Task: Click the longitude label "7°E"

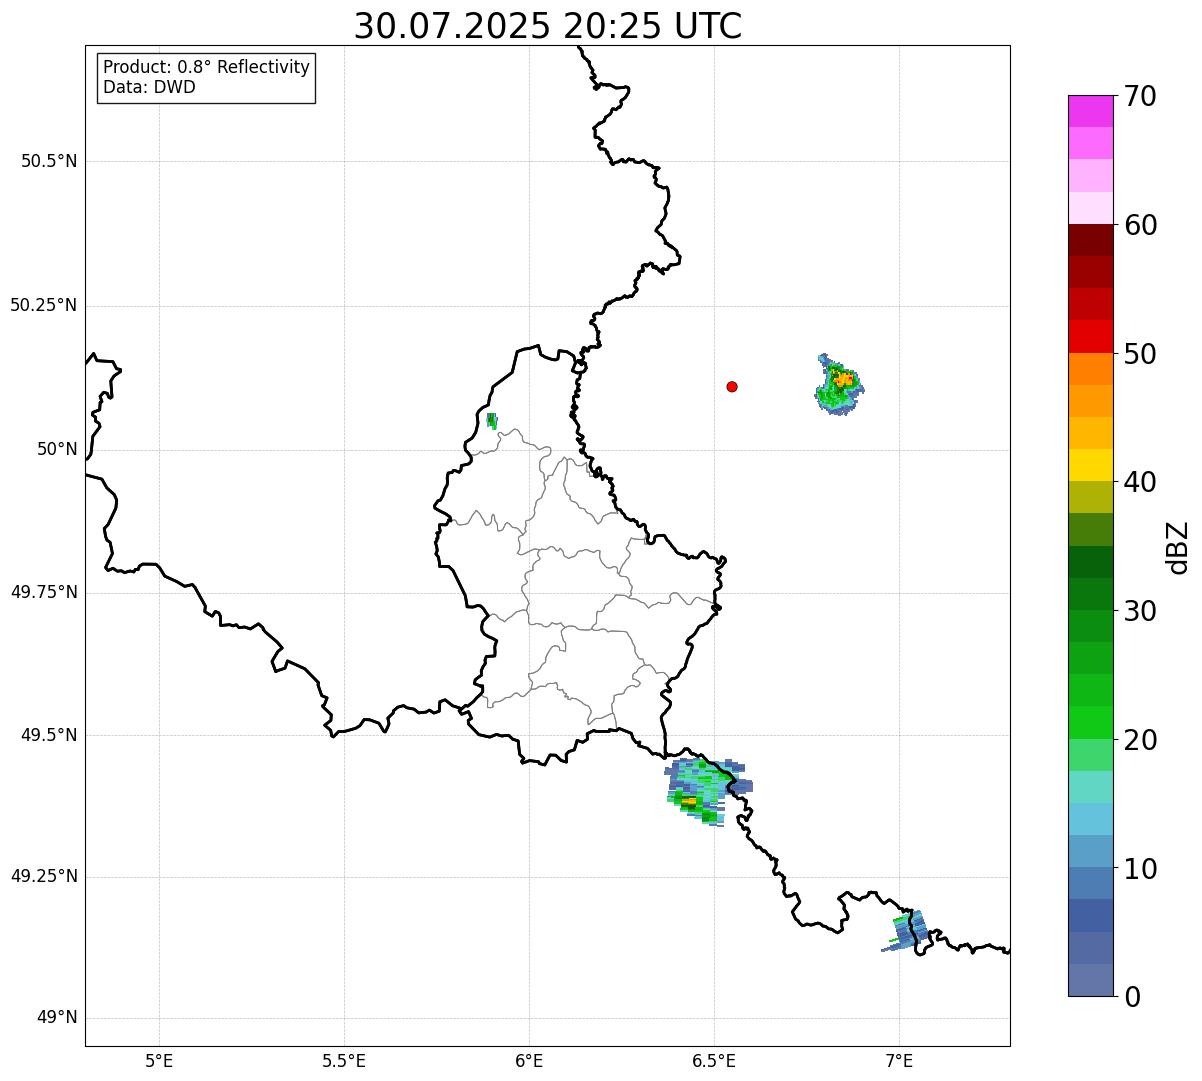Action: (899, 1061)
